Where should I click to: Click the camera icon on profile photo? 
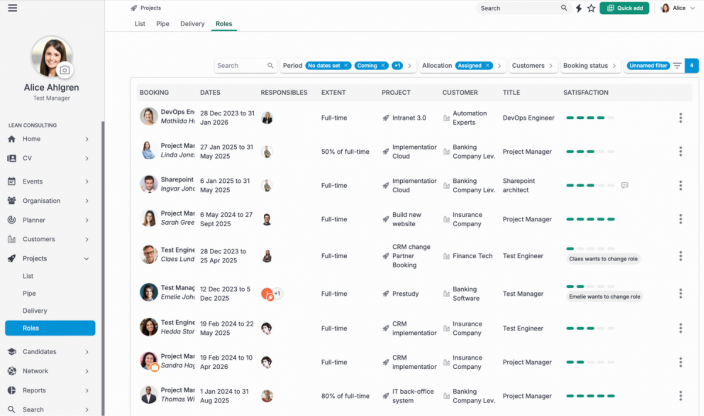coord(65,70)
